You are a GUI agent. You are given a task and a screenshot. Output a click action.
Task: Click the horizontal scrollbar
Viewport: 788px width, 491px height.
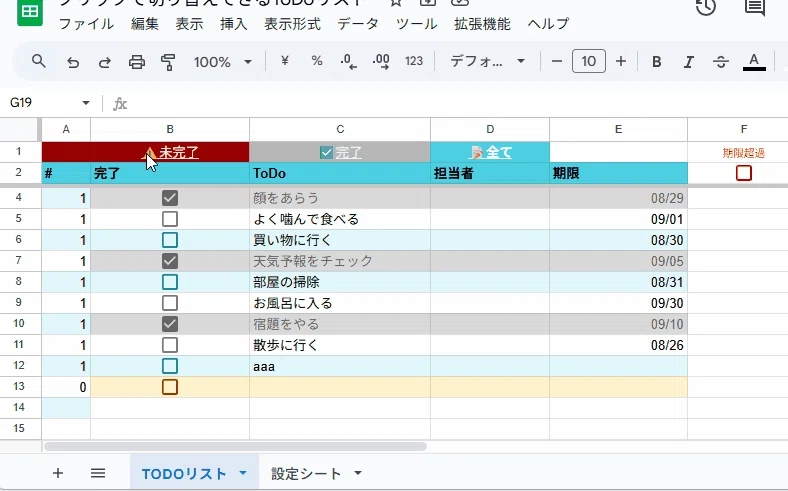235,446
